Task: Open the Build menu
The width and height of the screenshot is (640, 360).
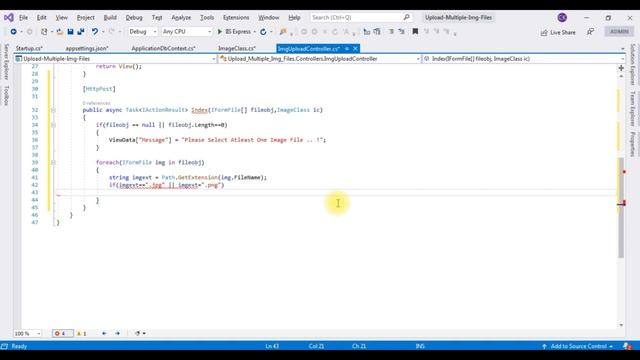Action: point(110,18)
